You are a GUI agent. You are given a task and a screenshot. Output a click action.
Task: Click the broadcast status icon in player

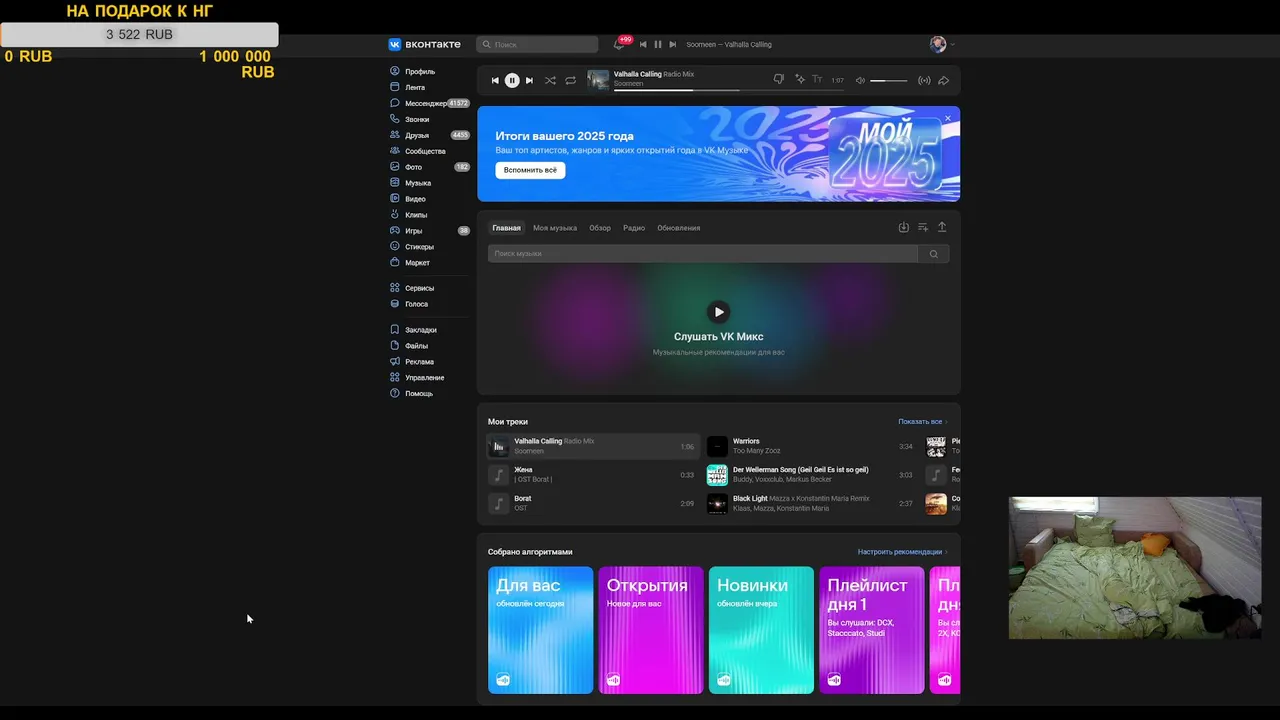click(924, 81)
